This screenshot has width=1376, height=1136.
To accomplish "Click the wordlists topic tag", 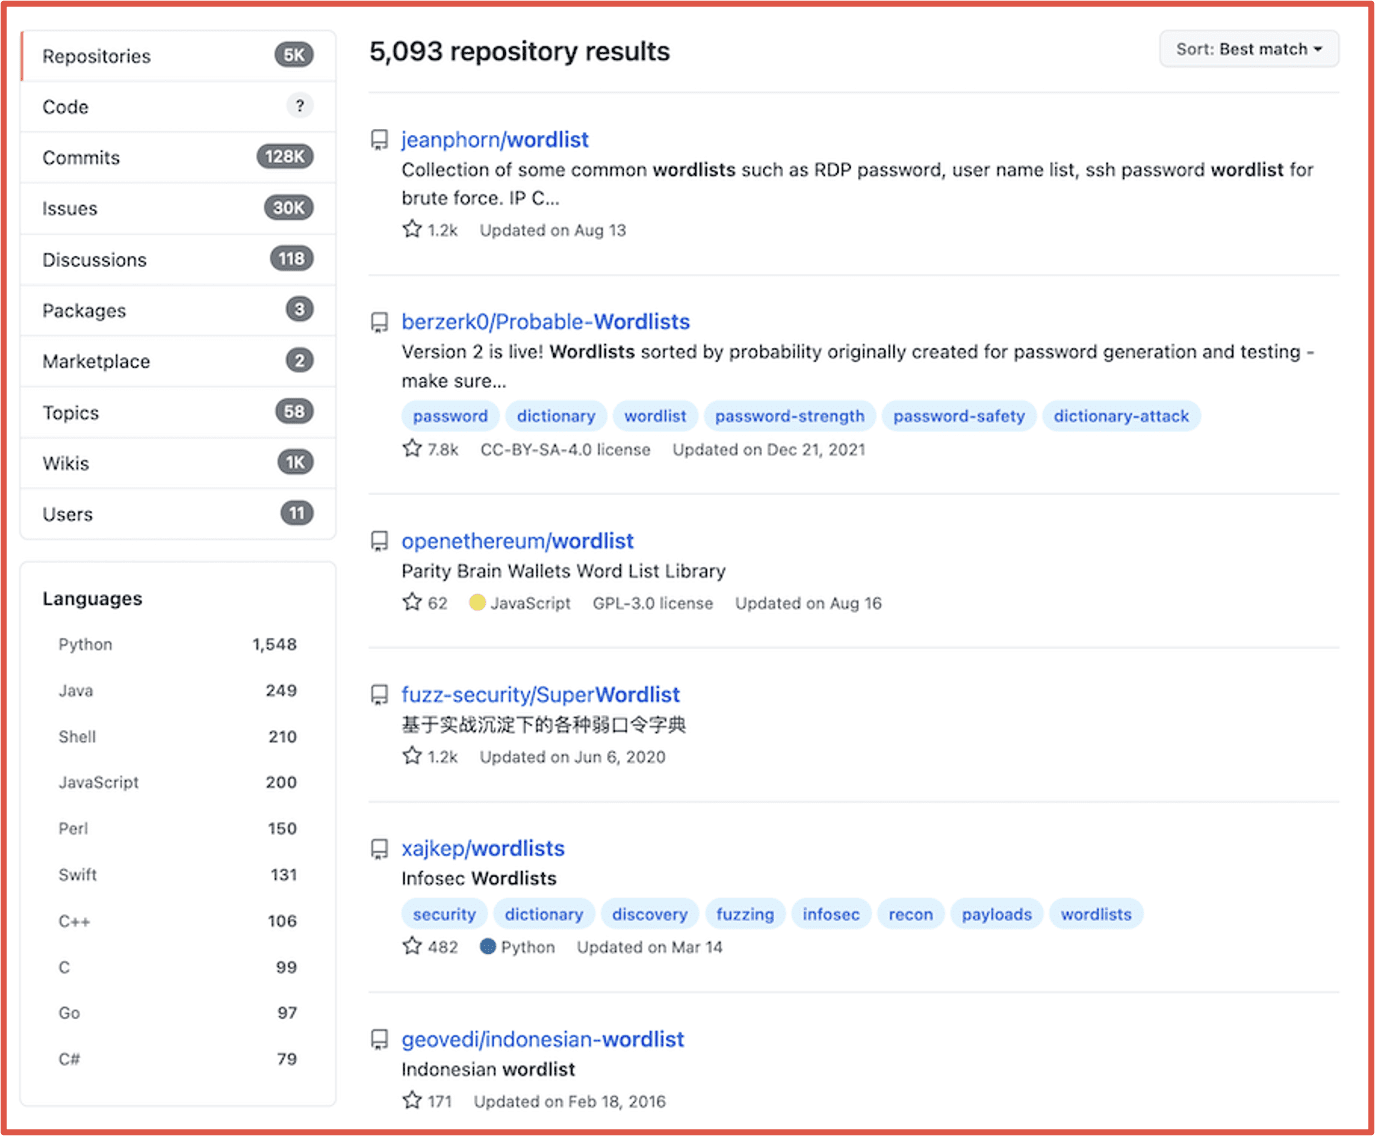I will coord(1096,914).
